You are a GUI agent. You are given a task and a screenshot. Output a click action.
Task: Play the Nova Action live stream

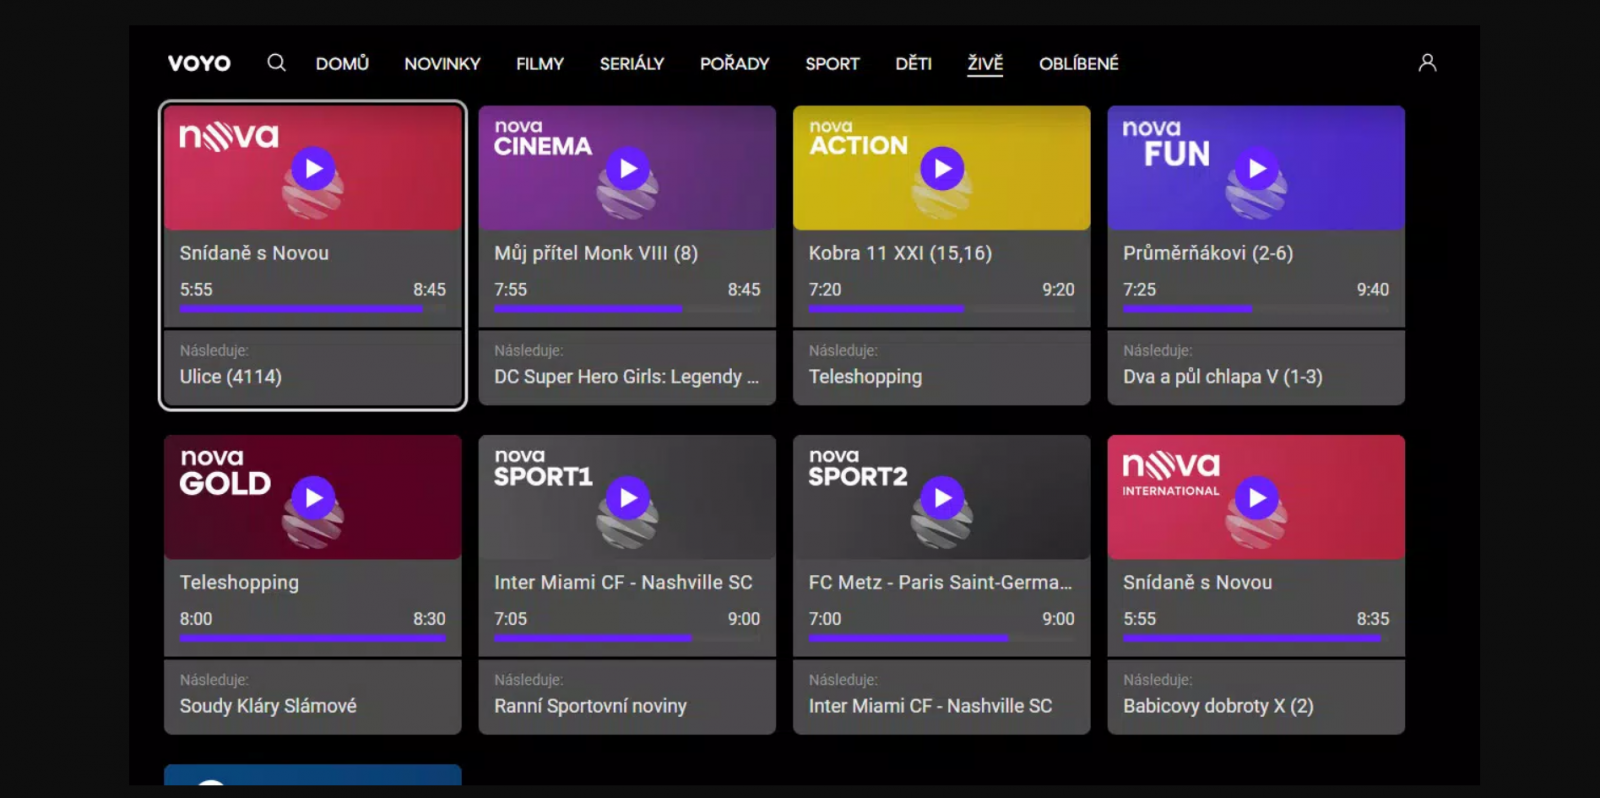tap(942, 168)
